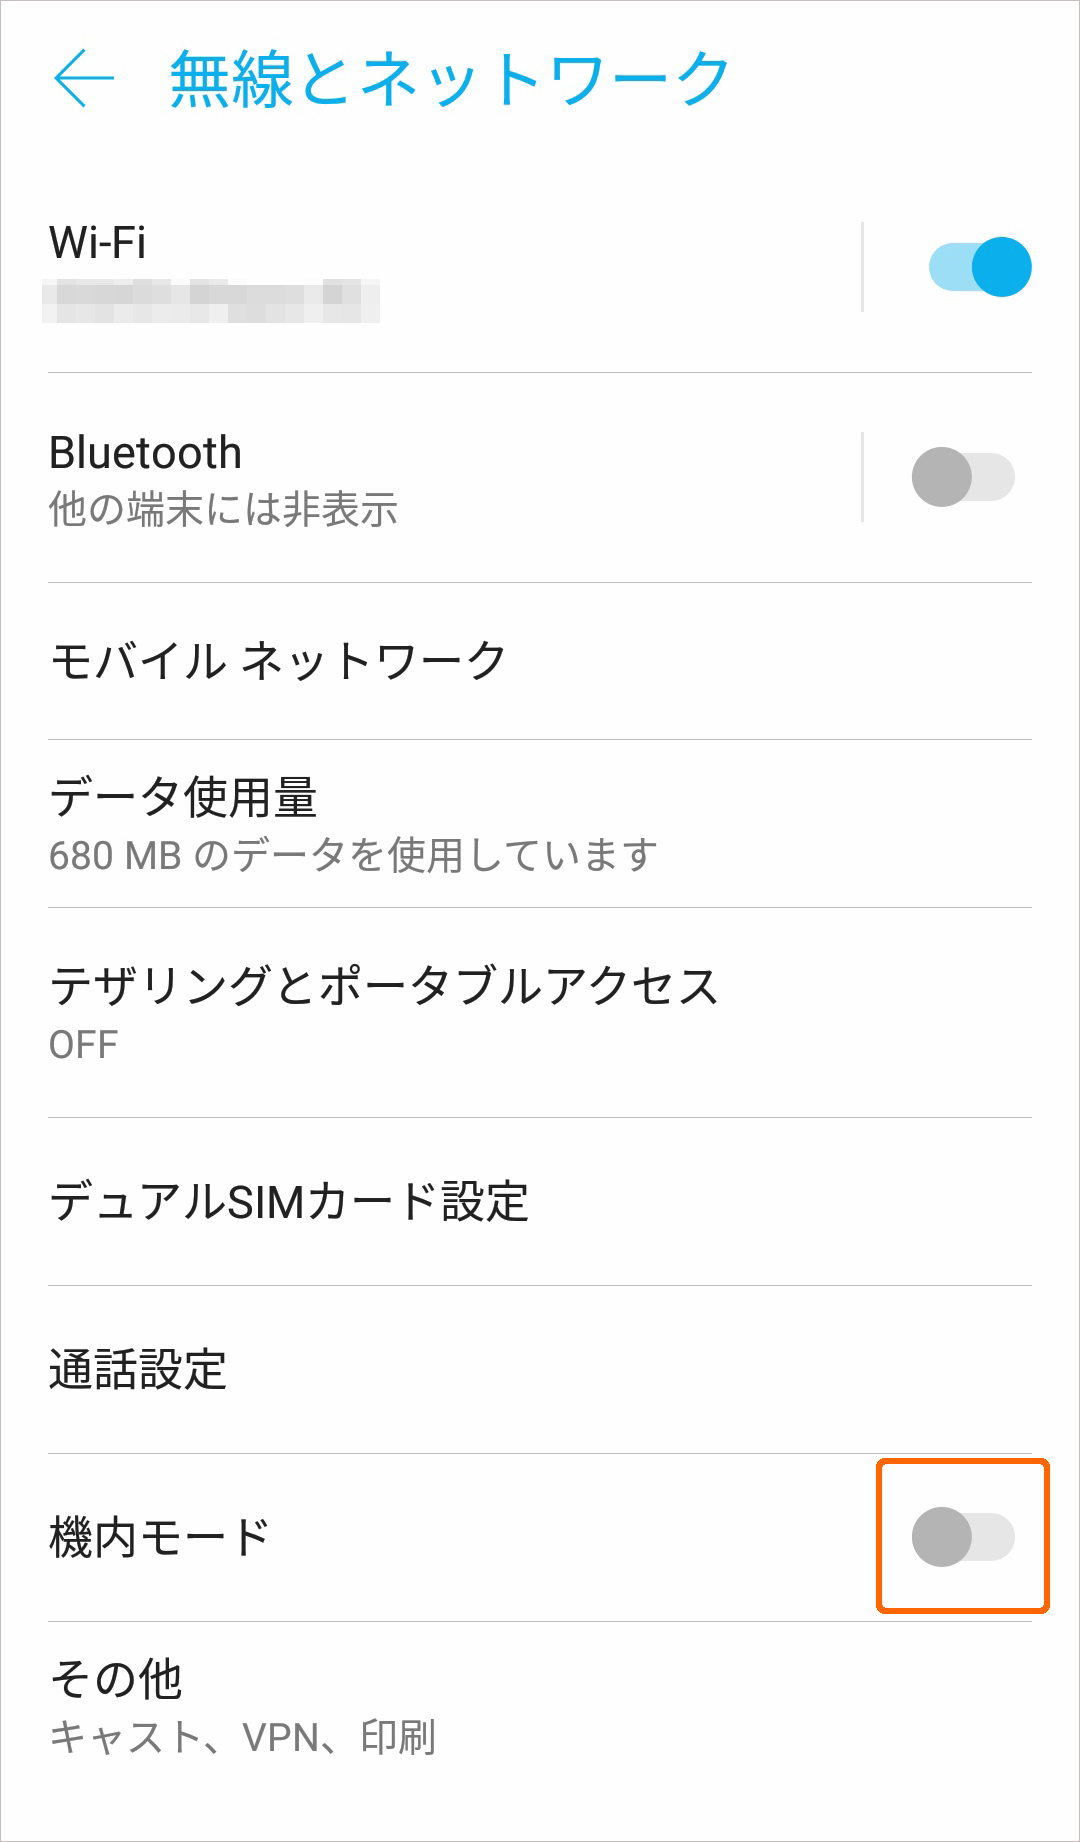1080x1842 pixels.
Task: Tap the blurred Wi-Fi network name
Action: click(211, 303)
